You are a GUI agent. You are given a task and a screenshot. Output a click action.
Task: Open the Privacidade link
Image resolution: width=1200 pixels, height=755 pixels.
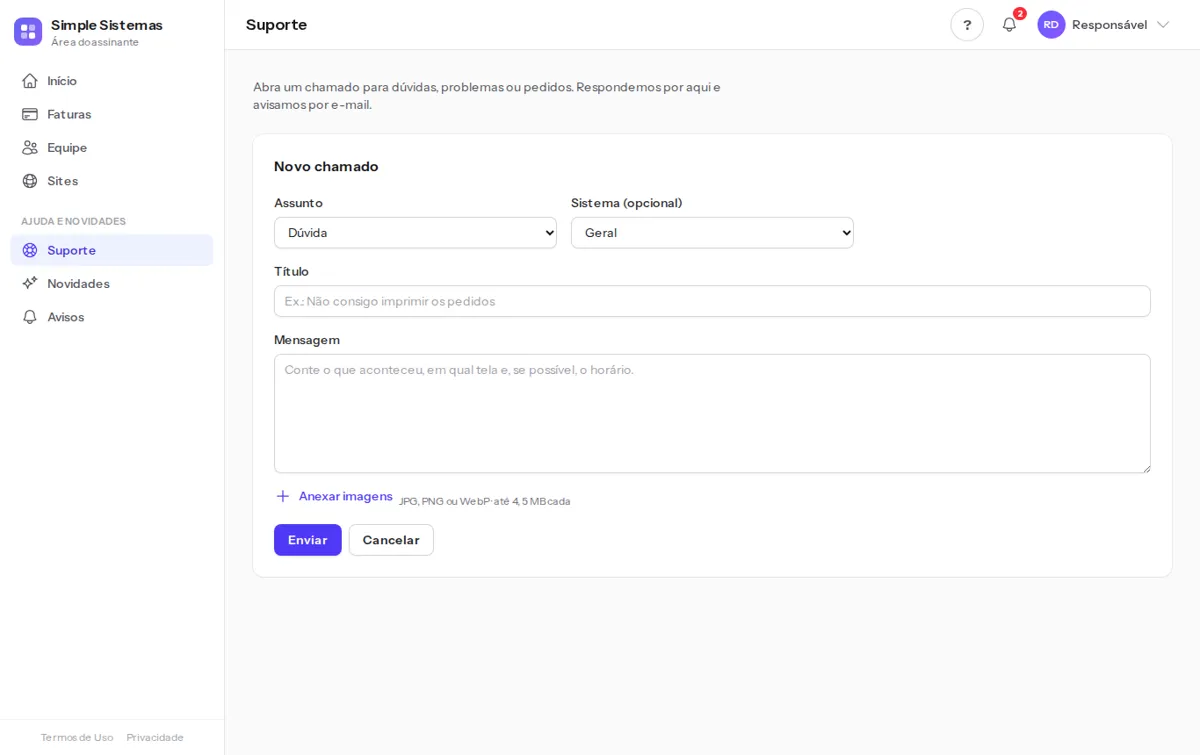(x=155, y=737)
